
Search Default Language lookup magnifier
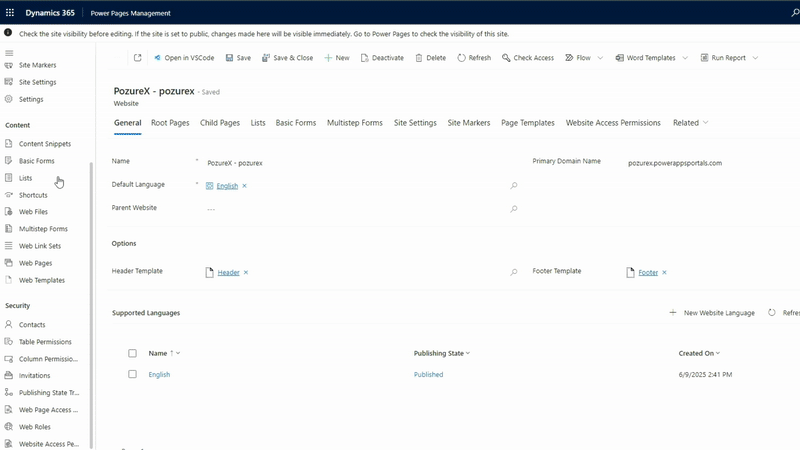pyautogui.click(x=514, y=186)
